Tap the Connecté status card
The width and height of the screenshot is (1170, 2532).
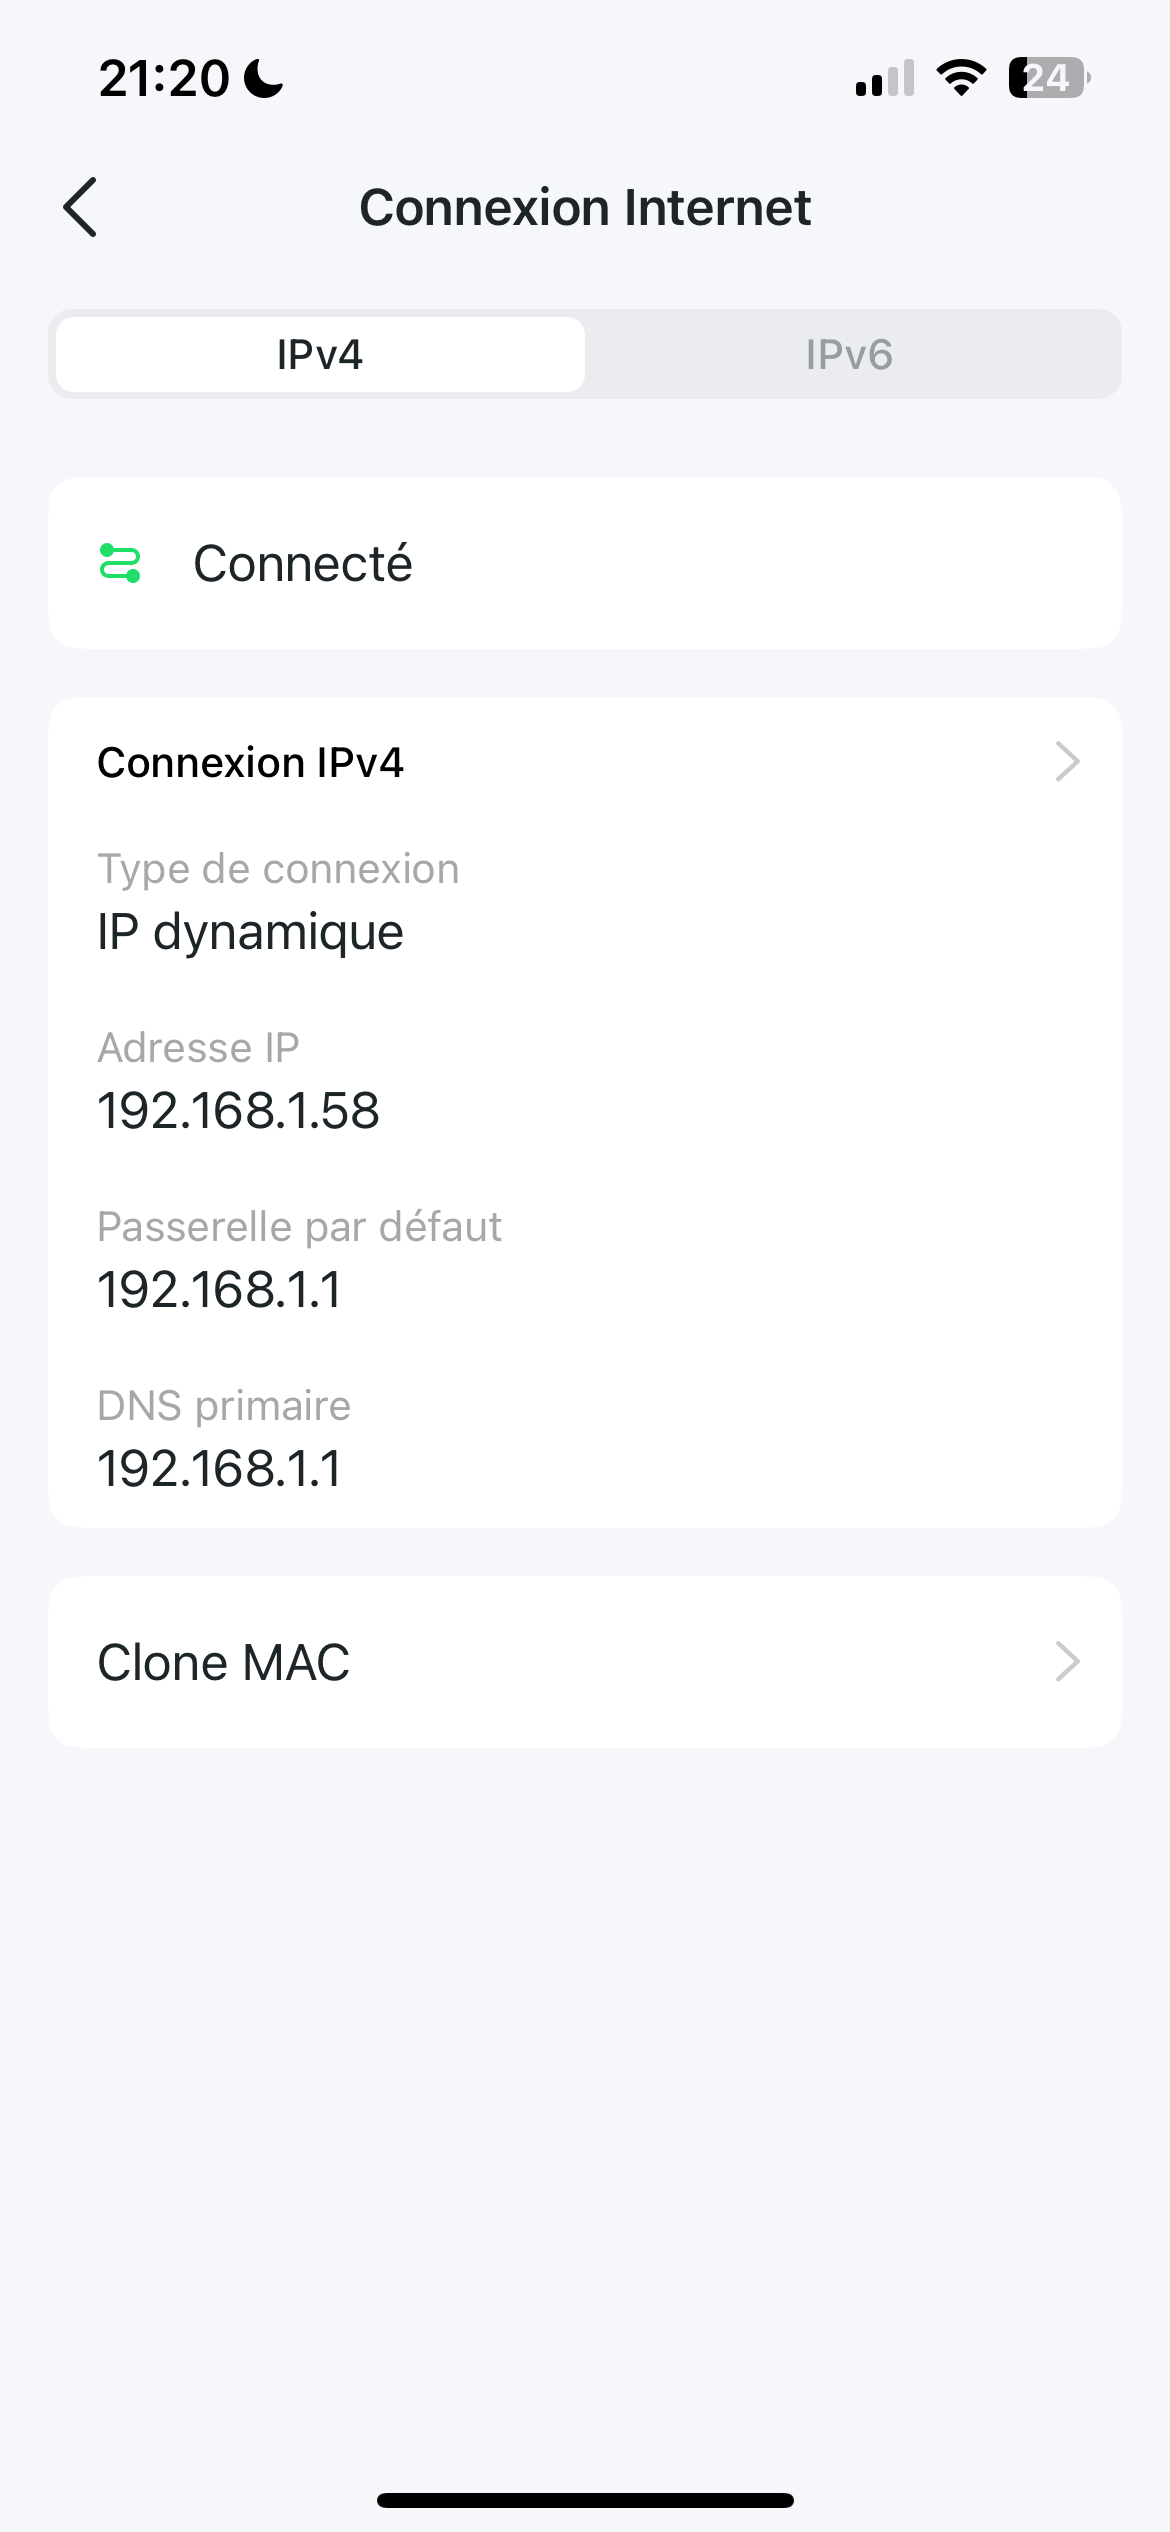click(x=585, y=563)
